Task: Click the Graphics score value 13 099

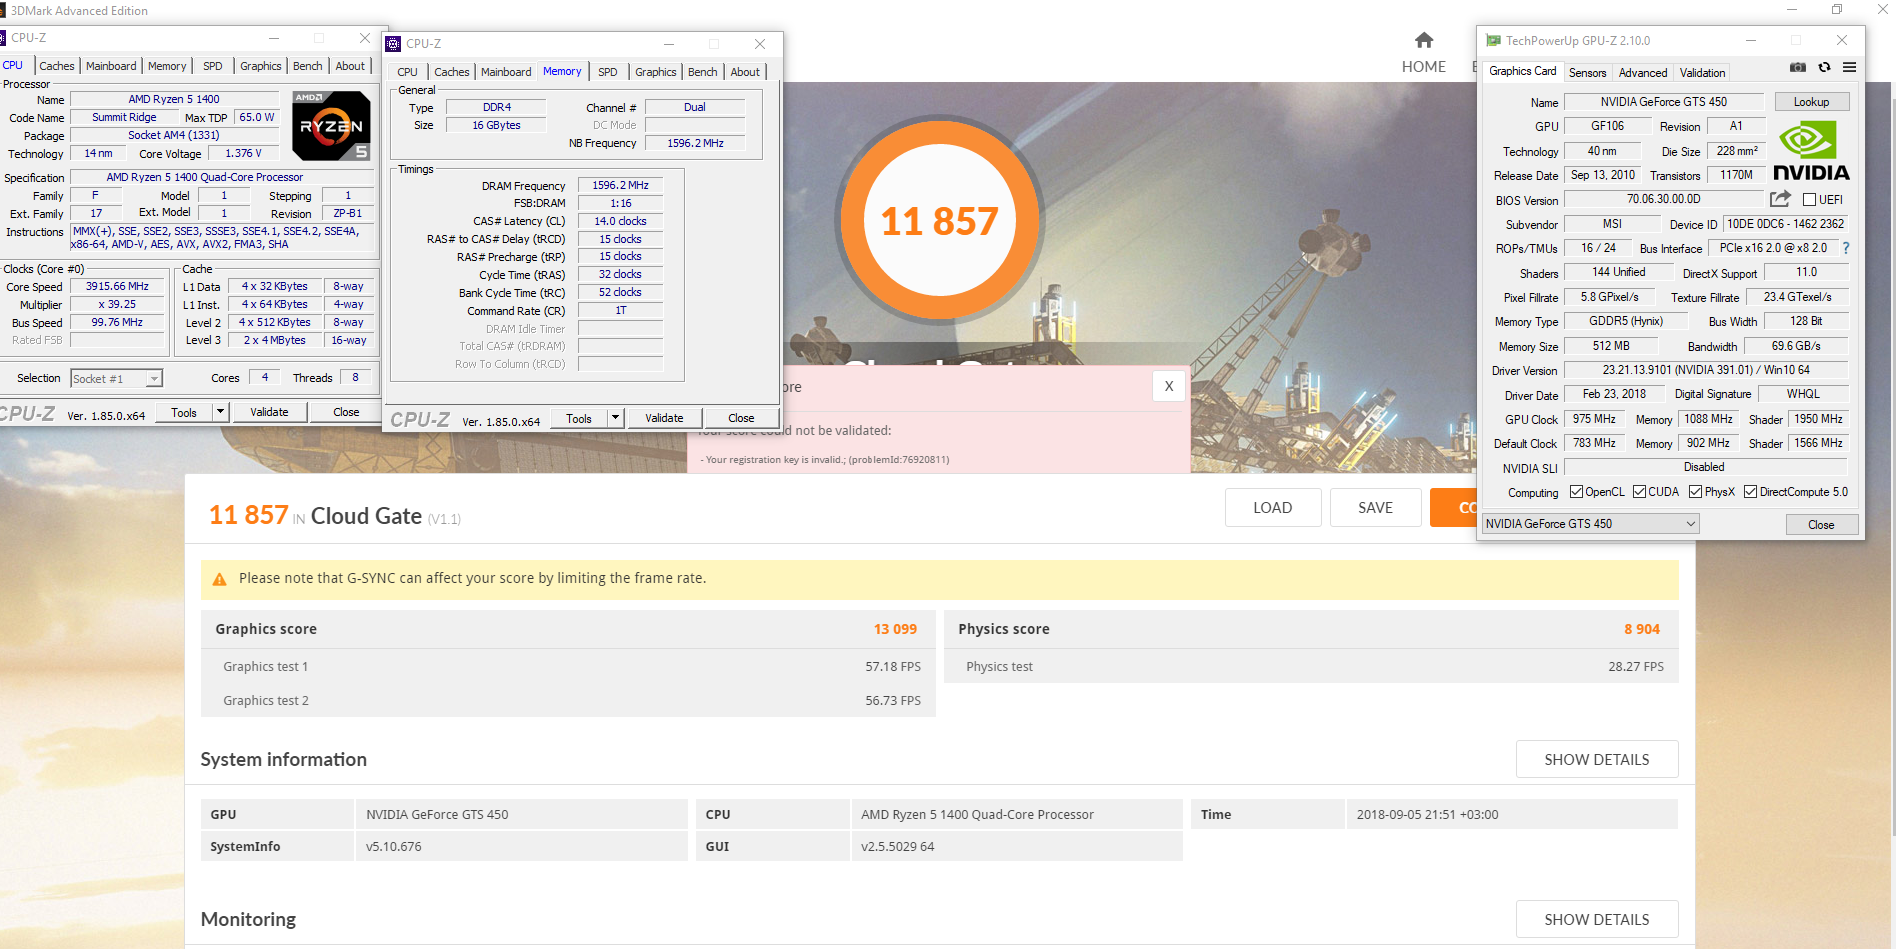Action: coord(895,629)
